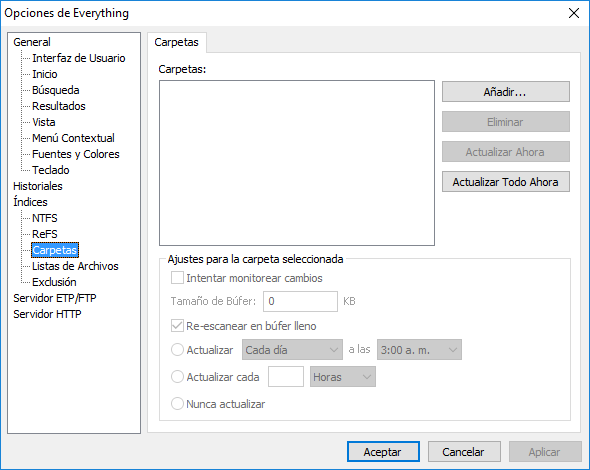590x470 pixels.
Task: Open the Cada día dropdown
Action: pyautogui.click(x=292, y=350)
